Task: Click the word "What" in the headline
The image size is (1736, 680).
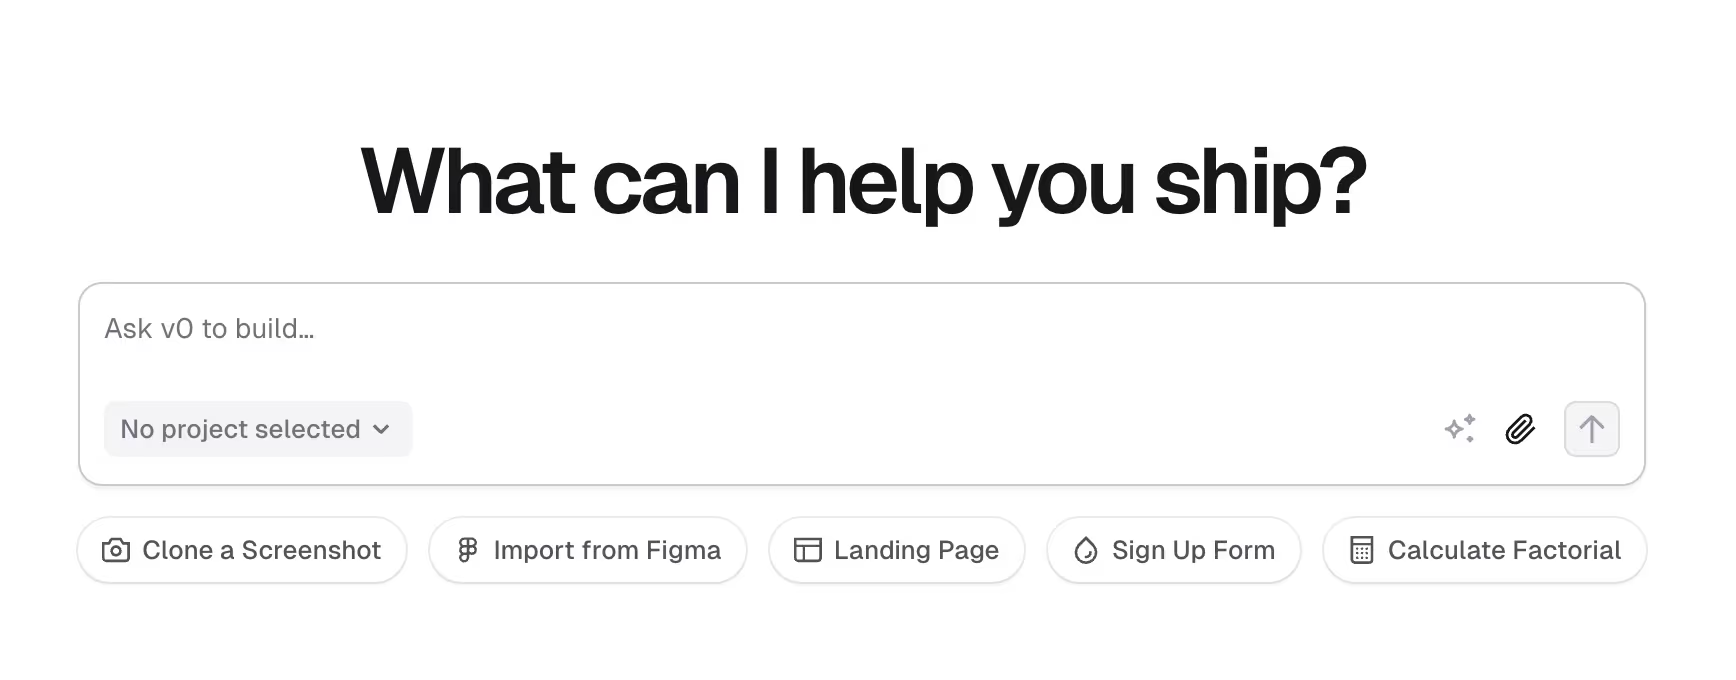Action: 467,182
